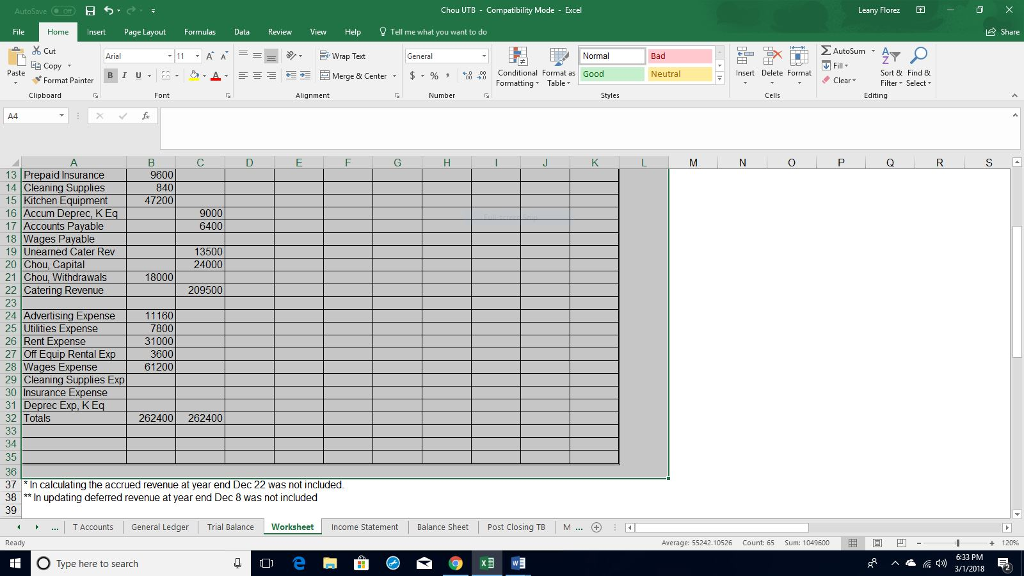Open the General number format dropdown
This screenshot has height=576, width=1024.
pos(484,56)
